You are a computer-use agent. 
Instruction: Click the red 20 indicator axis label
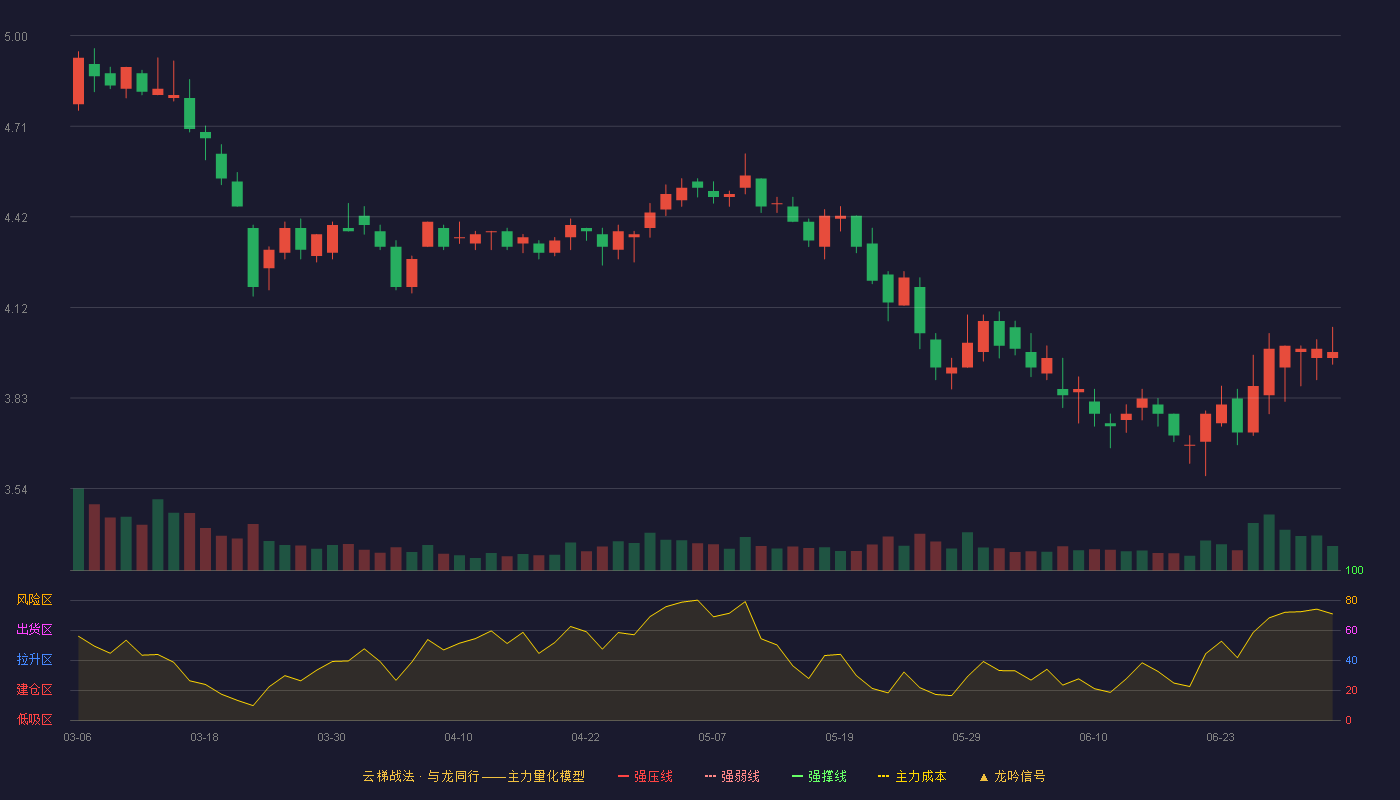pyautogui.click(x=1351, y=690)
